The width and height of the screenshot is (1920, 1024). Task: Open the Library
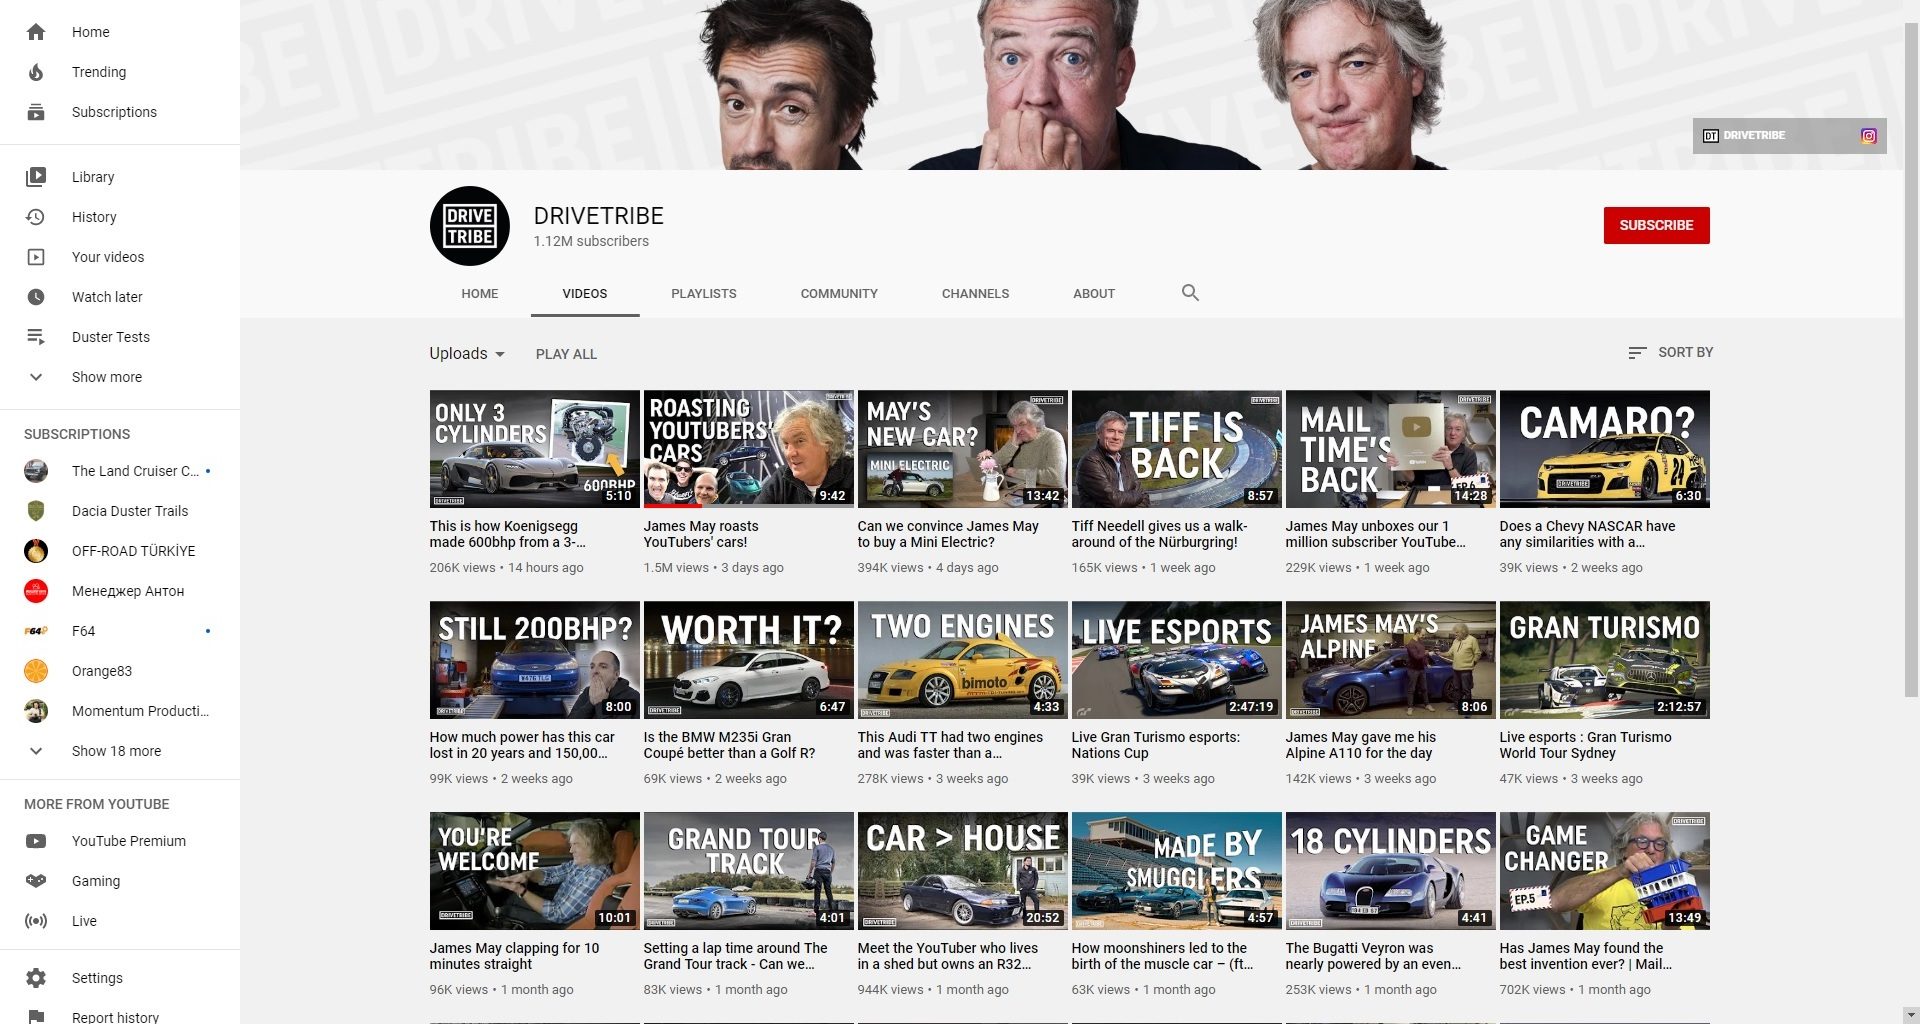pyautogui.click(x=93, y=177)
